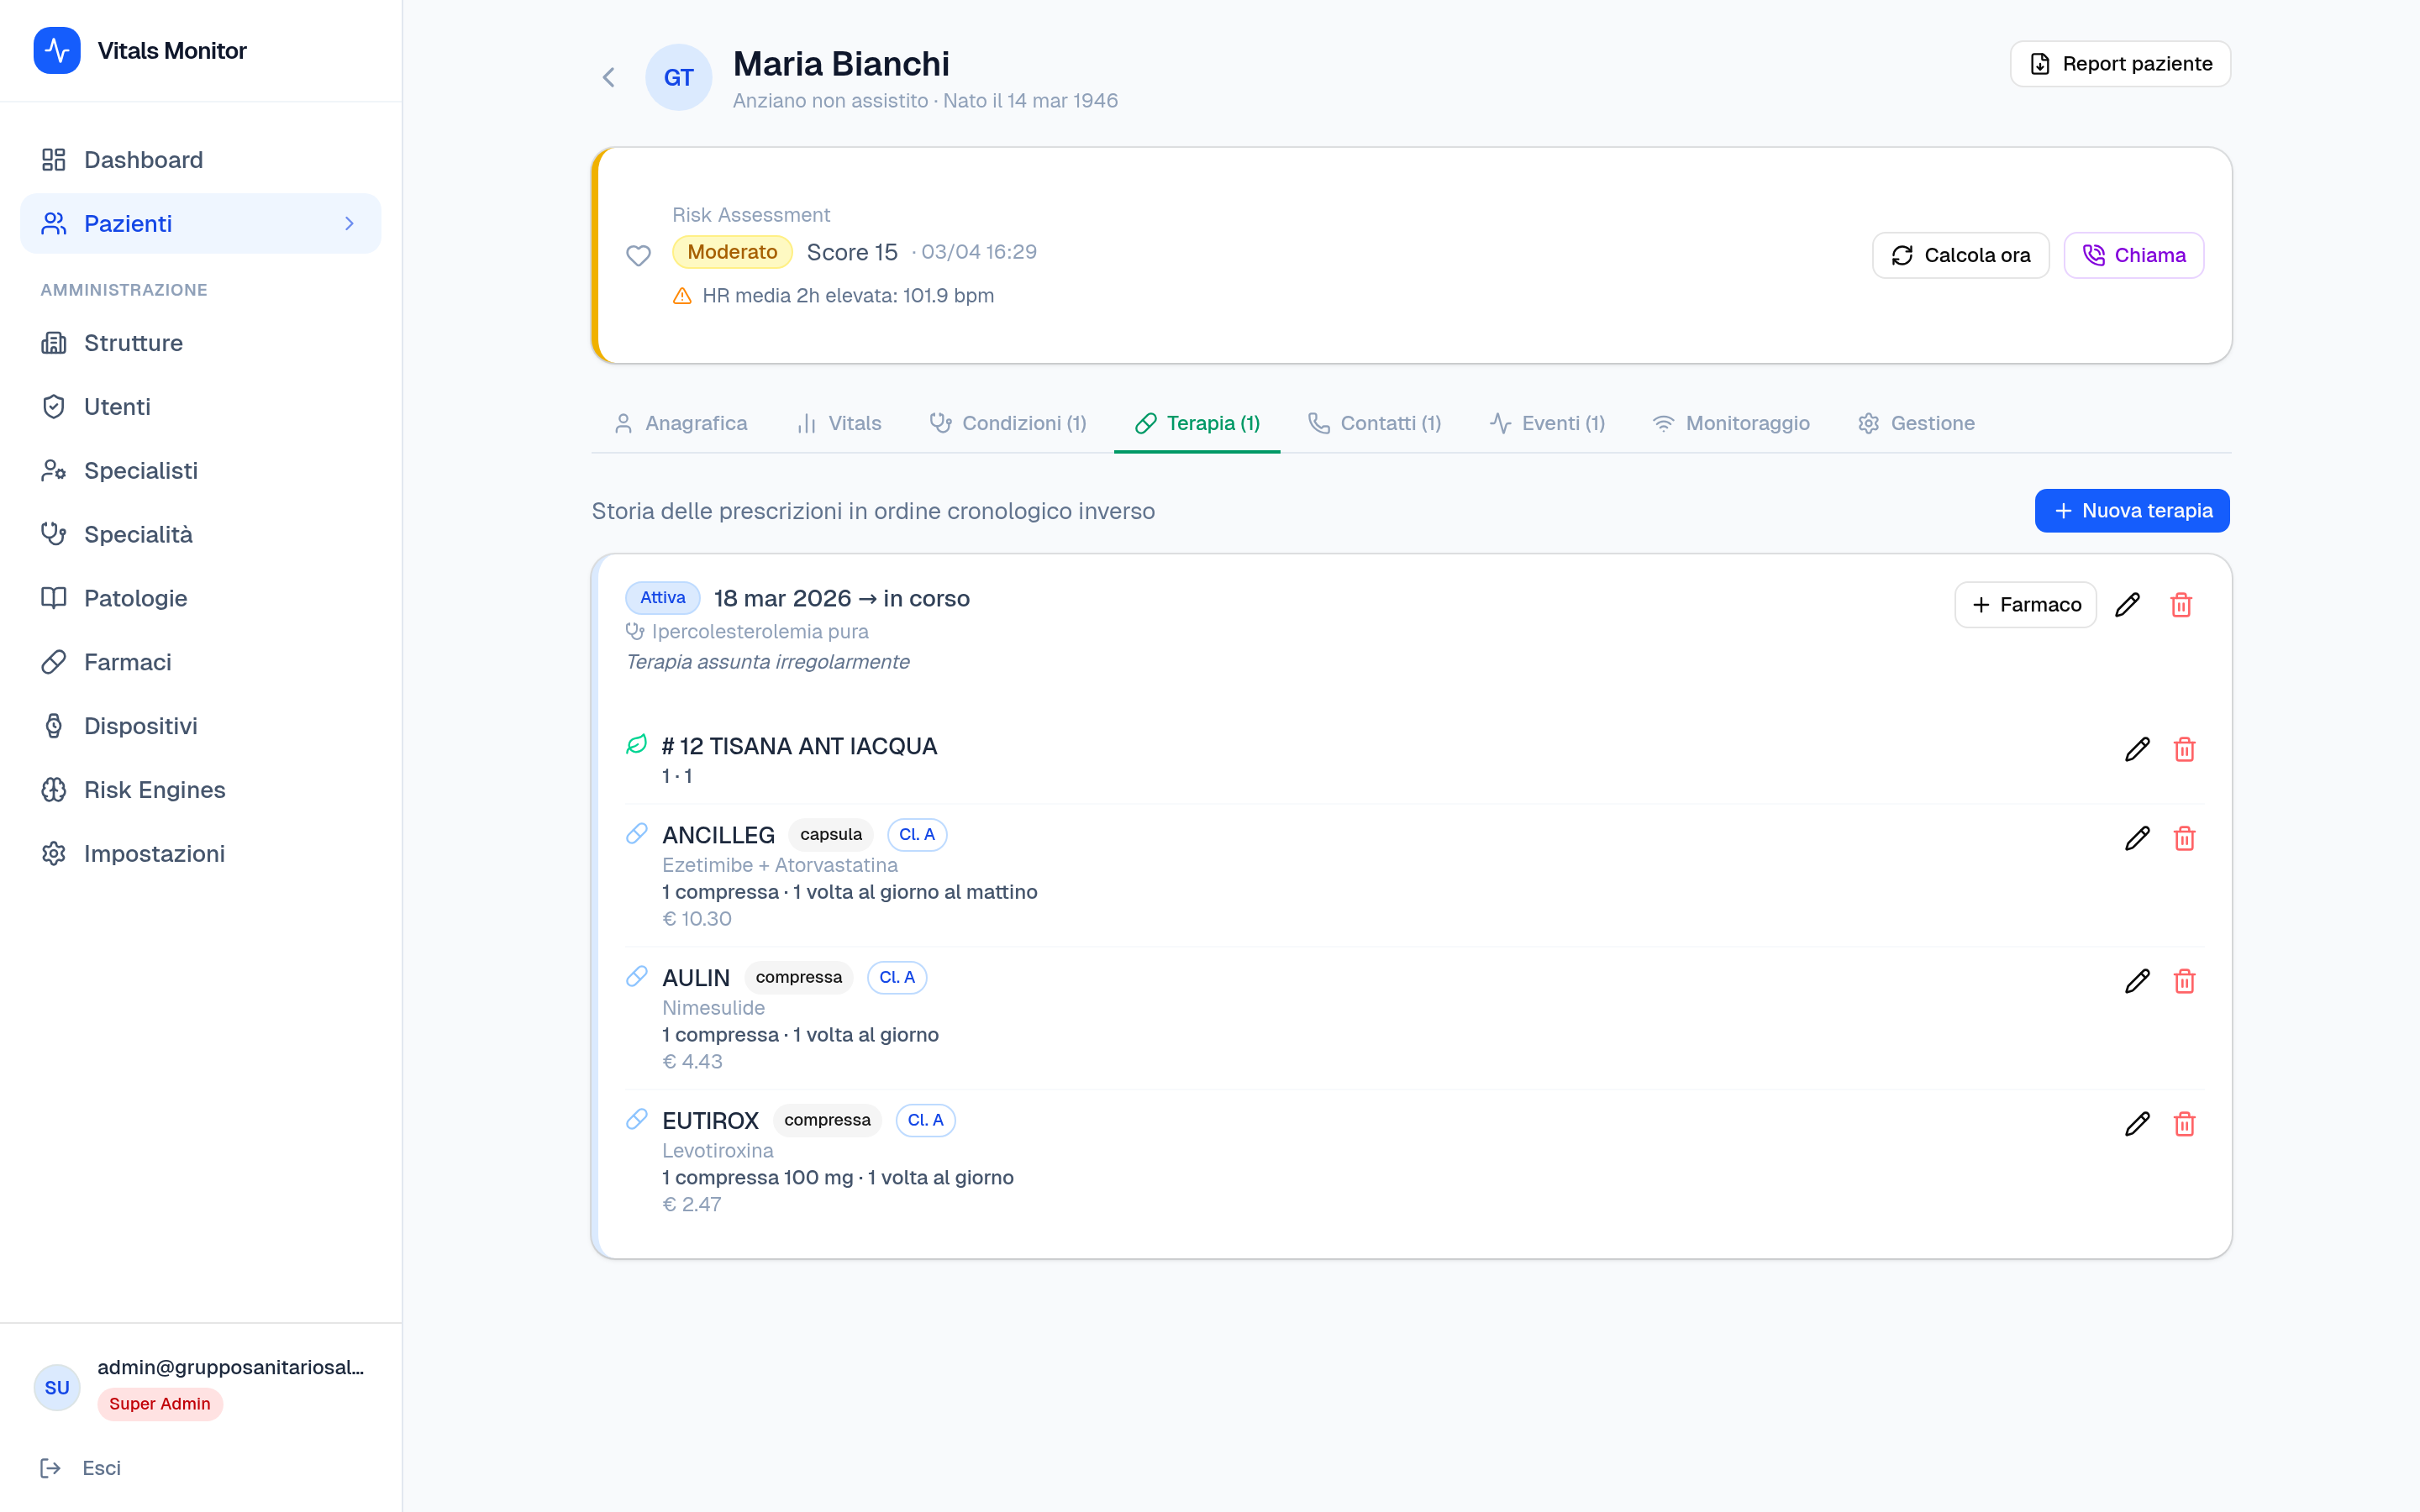The image size is (2420, 1512).
Task: Open Pazienti in the sidebar
Action: tap(200, 224)
